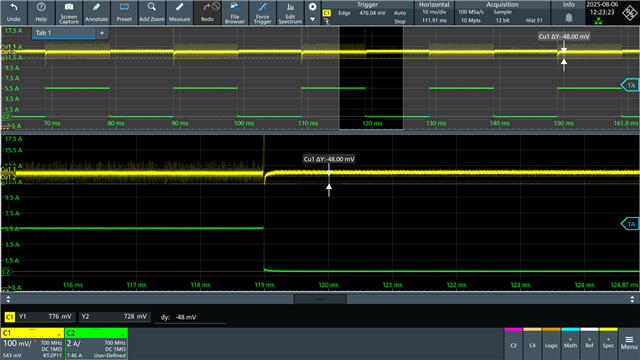Click the Sample acquisition mode text

click(502, 12)
